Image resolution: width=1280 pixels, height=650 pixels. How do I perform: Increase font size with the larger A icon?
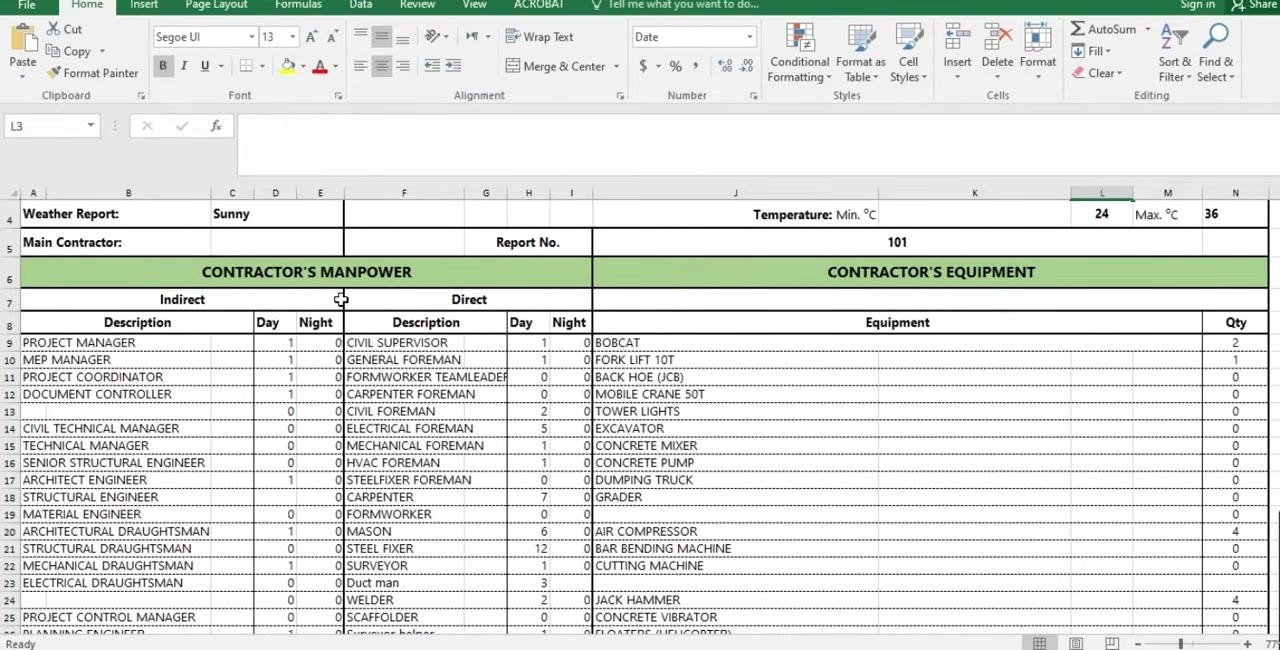(x=312, y=37)
